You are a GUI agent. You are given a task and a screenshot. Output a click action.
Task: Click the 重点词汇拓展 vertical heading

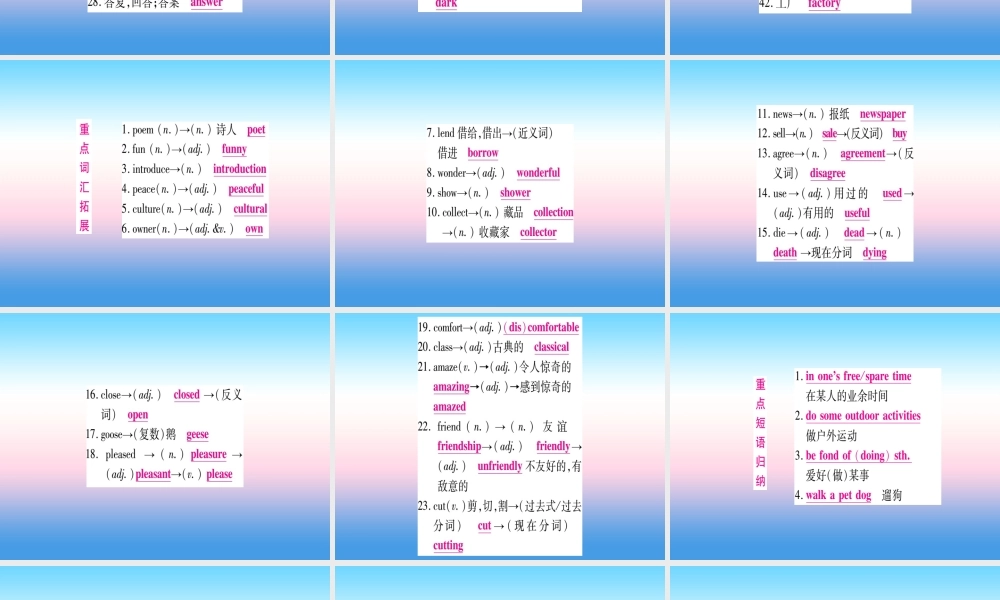pyautogui.click(x=84, y=177)
